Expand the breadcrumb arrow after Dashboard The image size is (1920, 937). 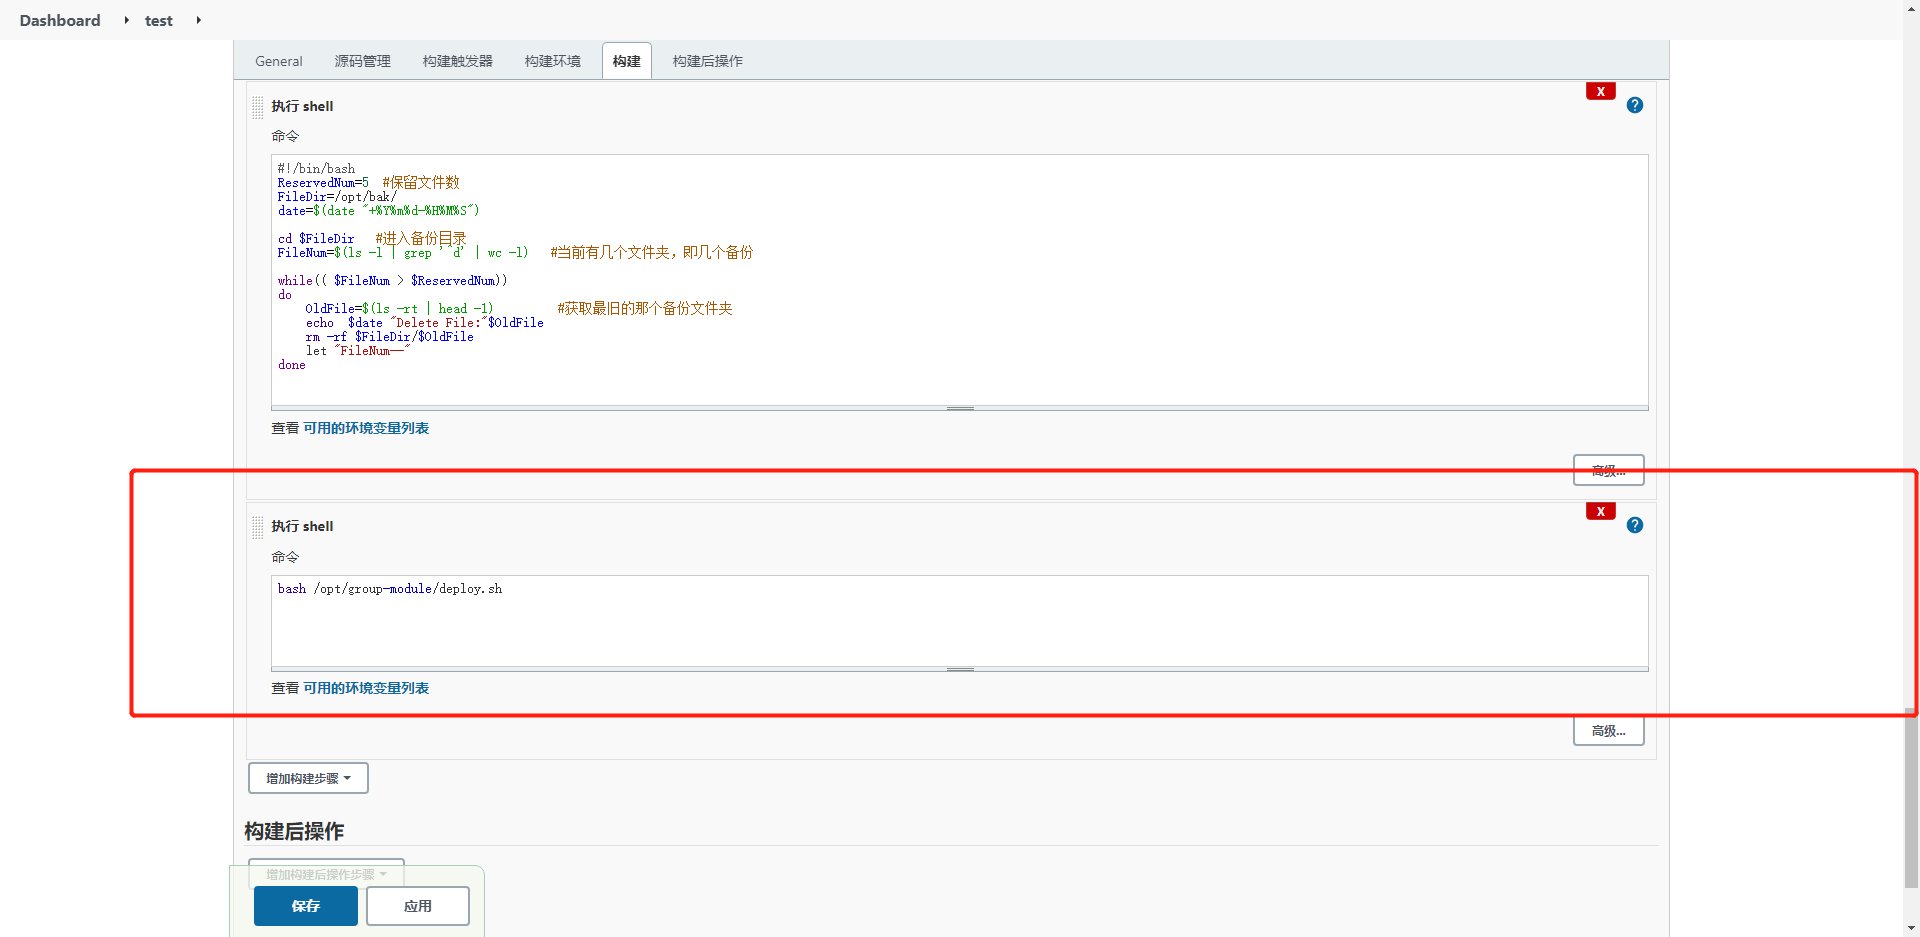pyautogui.click(x=126, y=20)
